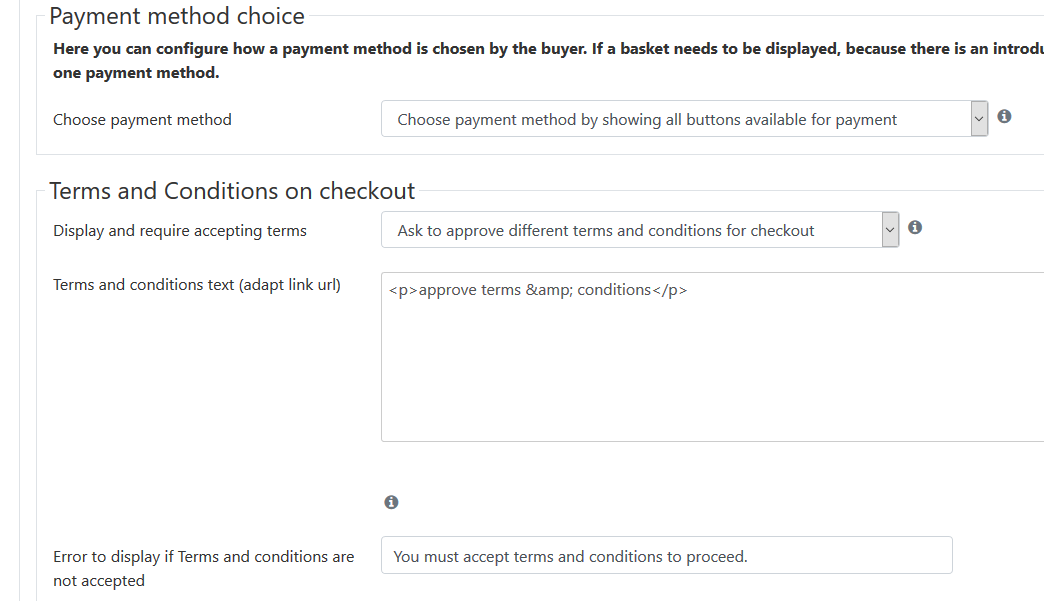
Task: Click the 'Choose payment method' label
Action: coord(142,120)
